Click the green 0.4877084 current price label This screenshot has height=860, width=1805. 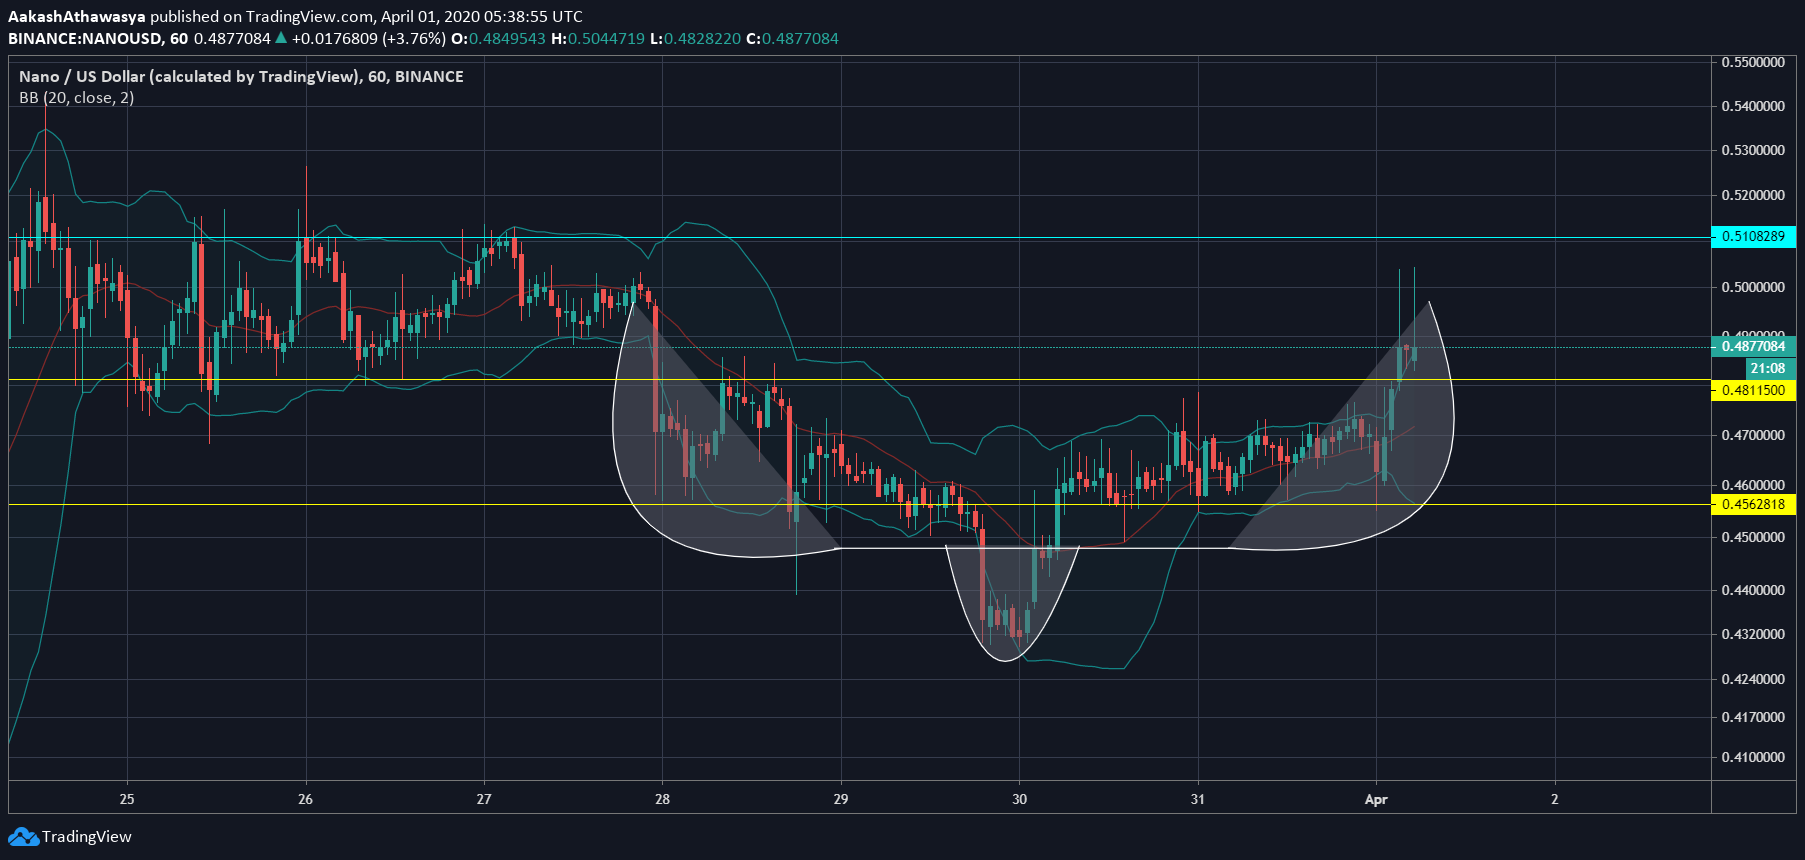[x=1754, y=347]
